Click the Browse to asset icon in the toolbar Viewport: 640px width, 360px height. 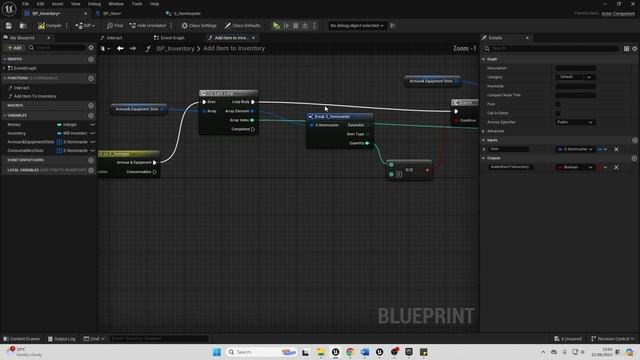coord(23,26)
